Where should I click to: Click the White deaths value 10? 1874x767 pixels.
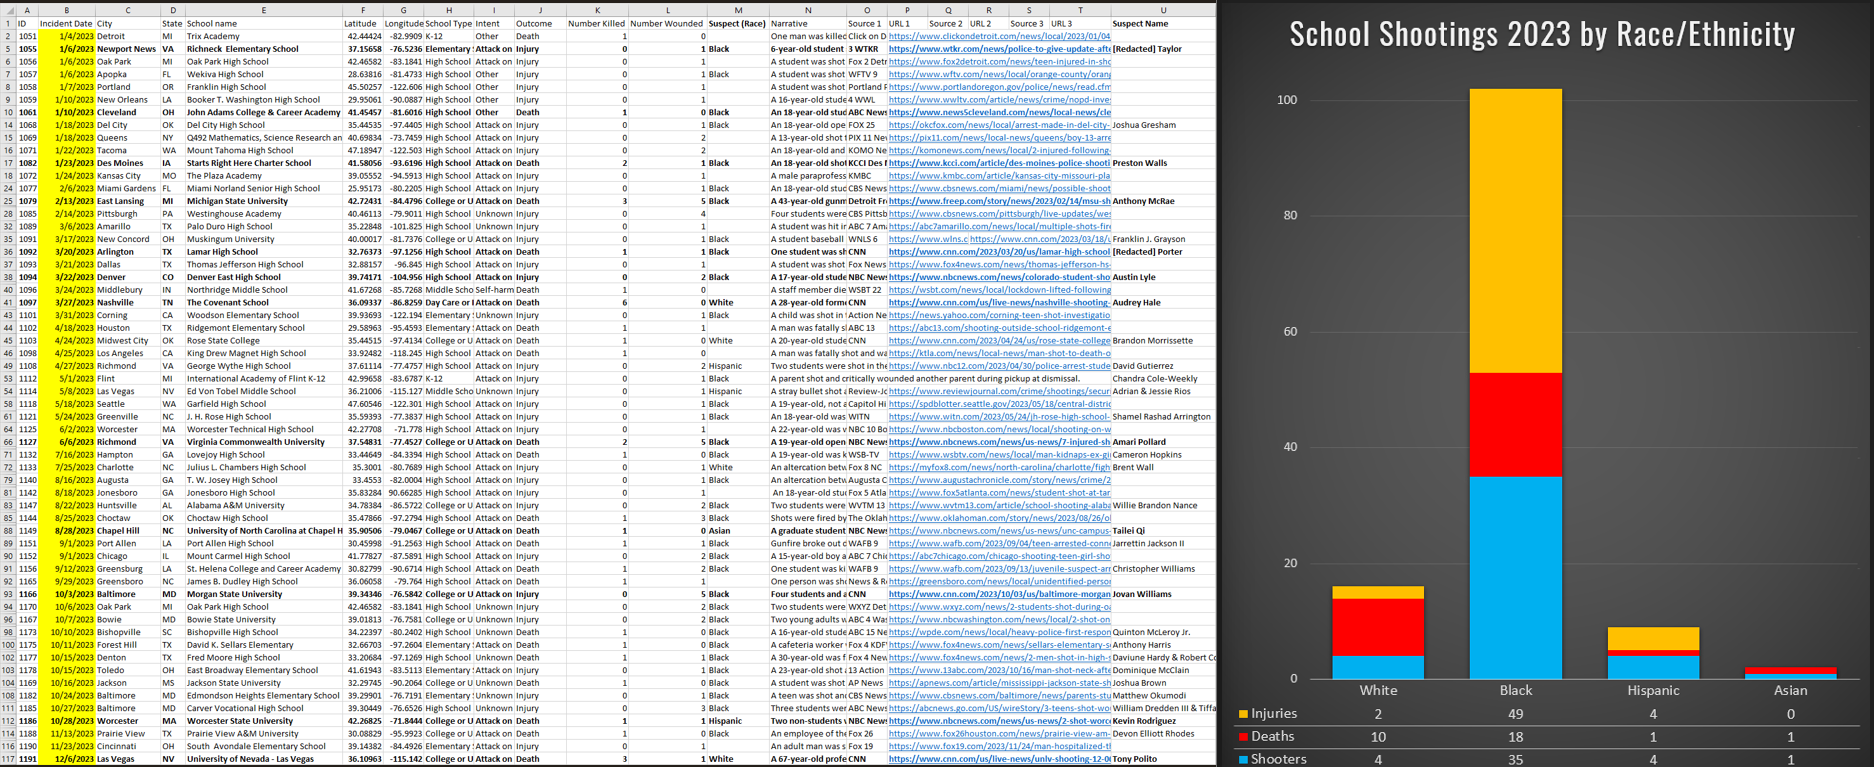coord(1378,737)
